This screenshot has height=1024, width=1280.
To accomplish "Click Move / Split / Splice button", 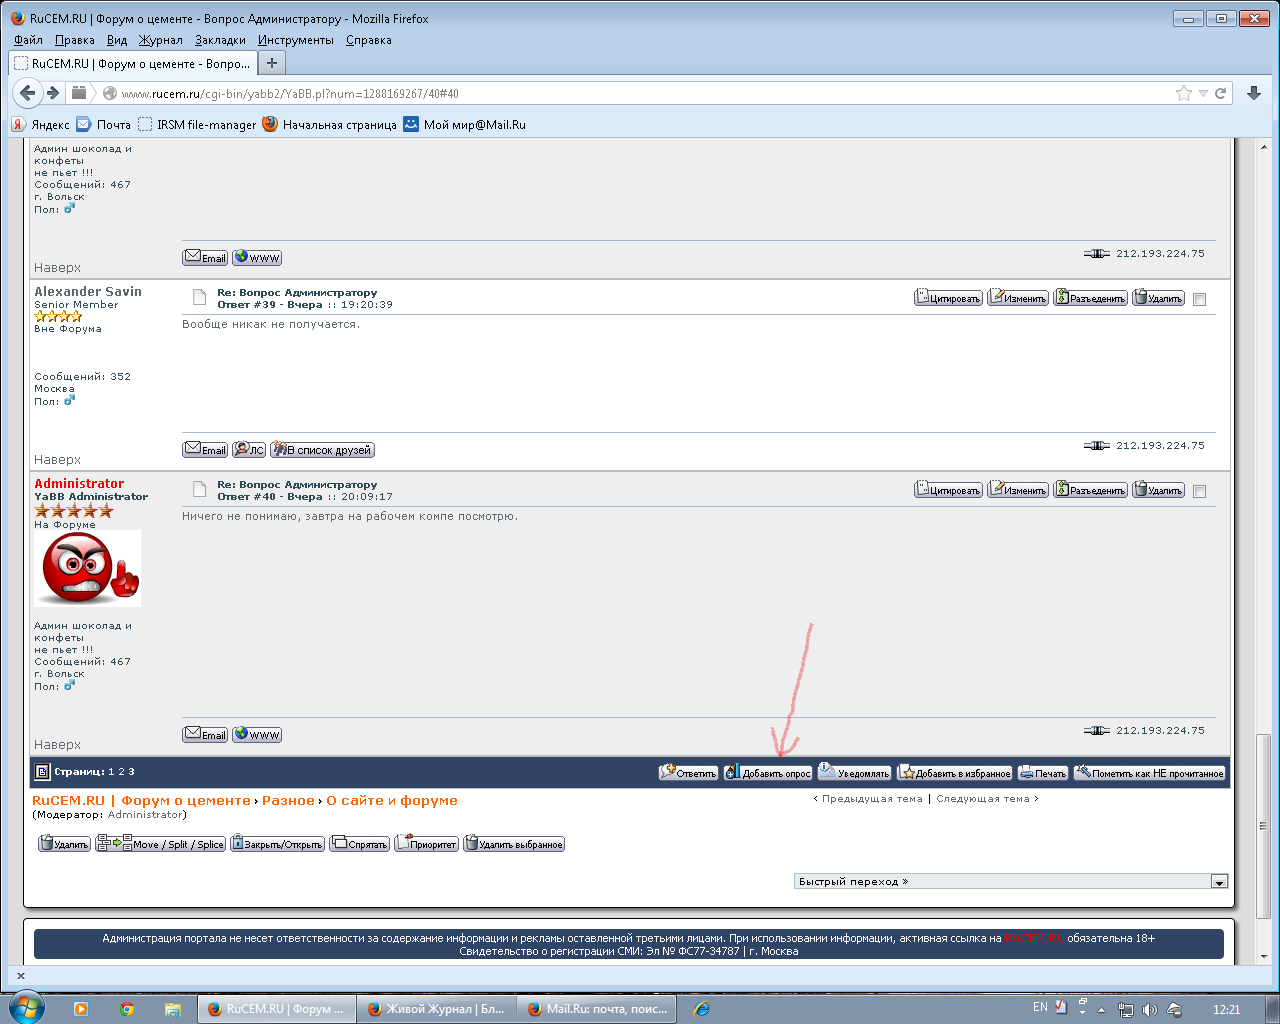I will click(161, 844).
